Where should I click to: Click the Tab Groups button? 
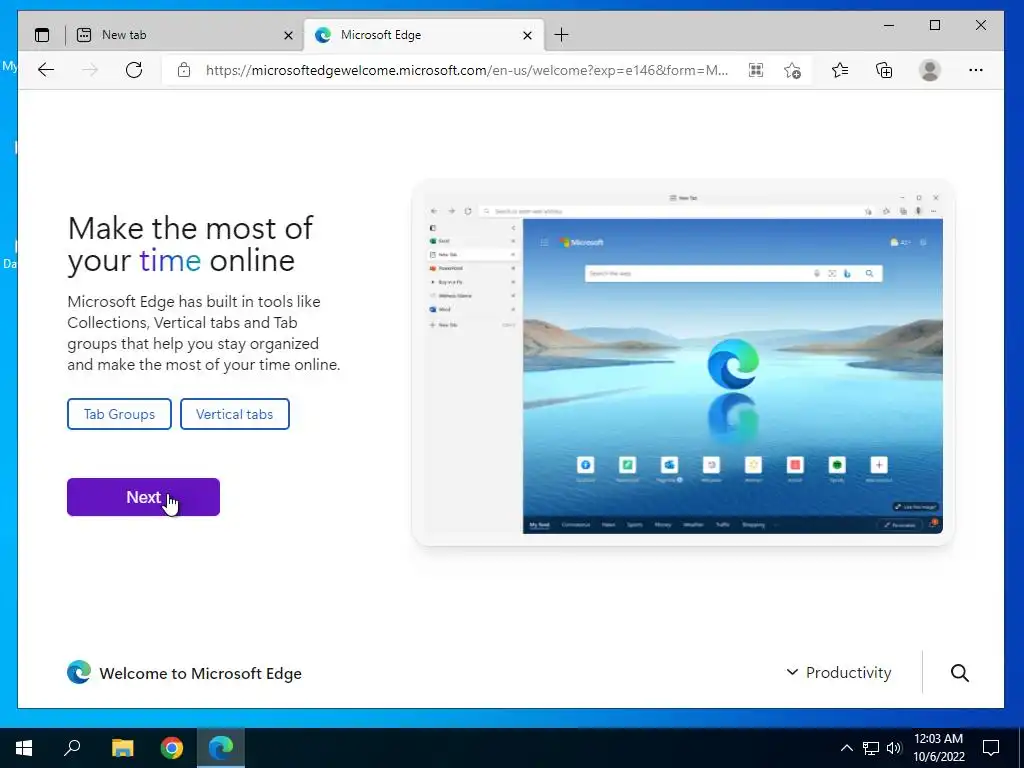coord(120,414)
